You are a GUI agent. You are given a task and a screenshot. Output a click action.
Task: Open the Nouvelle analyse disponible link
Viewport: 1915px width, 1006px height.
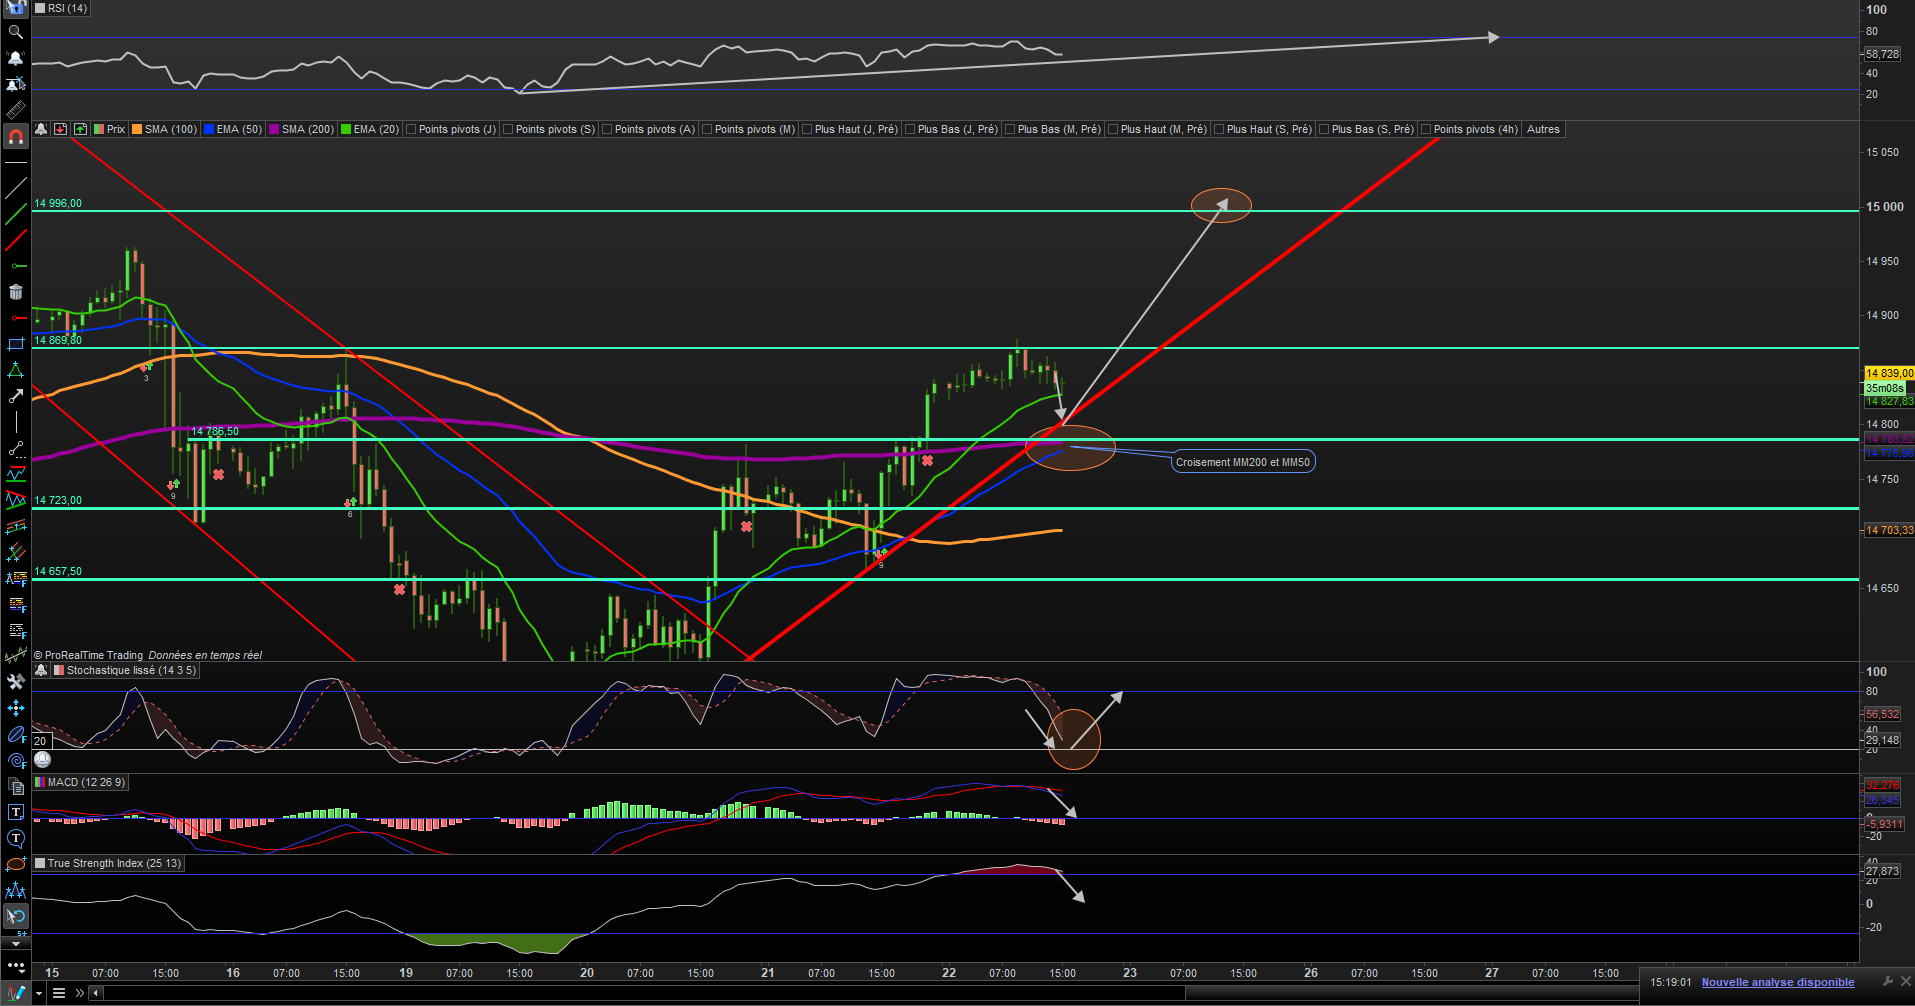coord(1778,982)
